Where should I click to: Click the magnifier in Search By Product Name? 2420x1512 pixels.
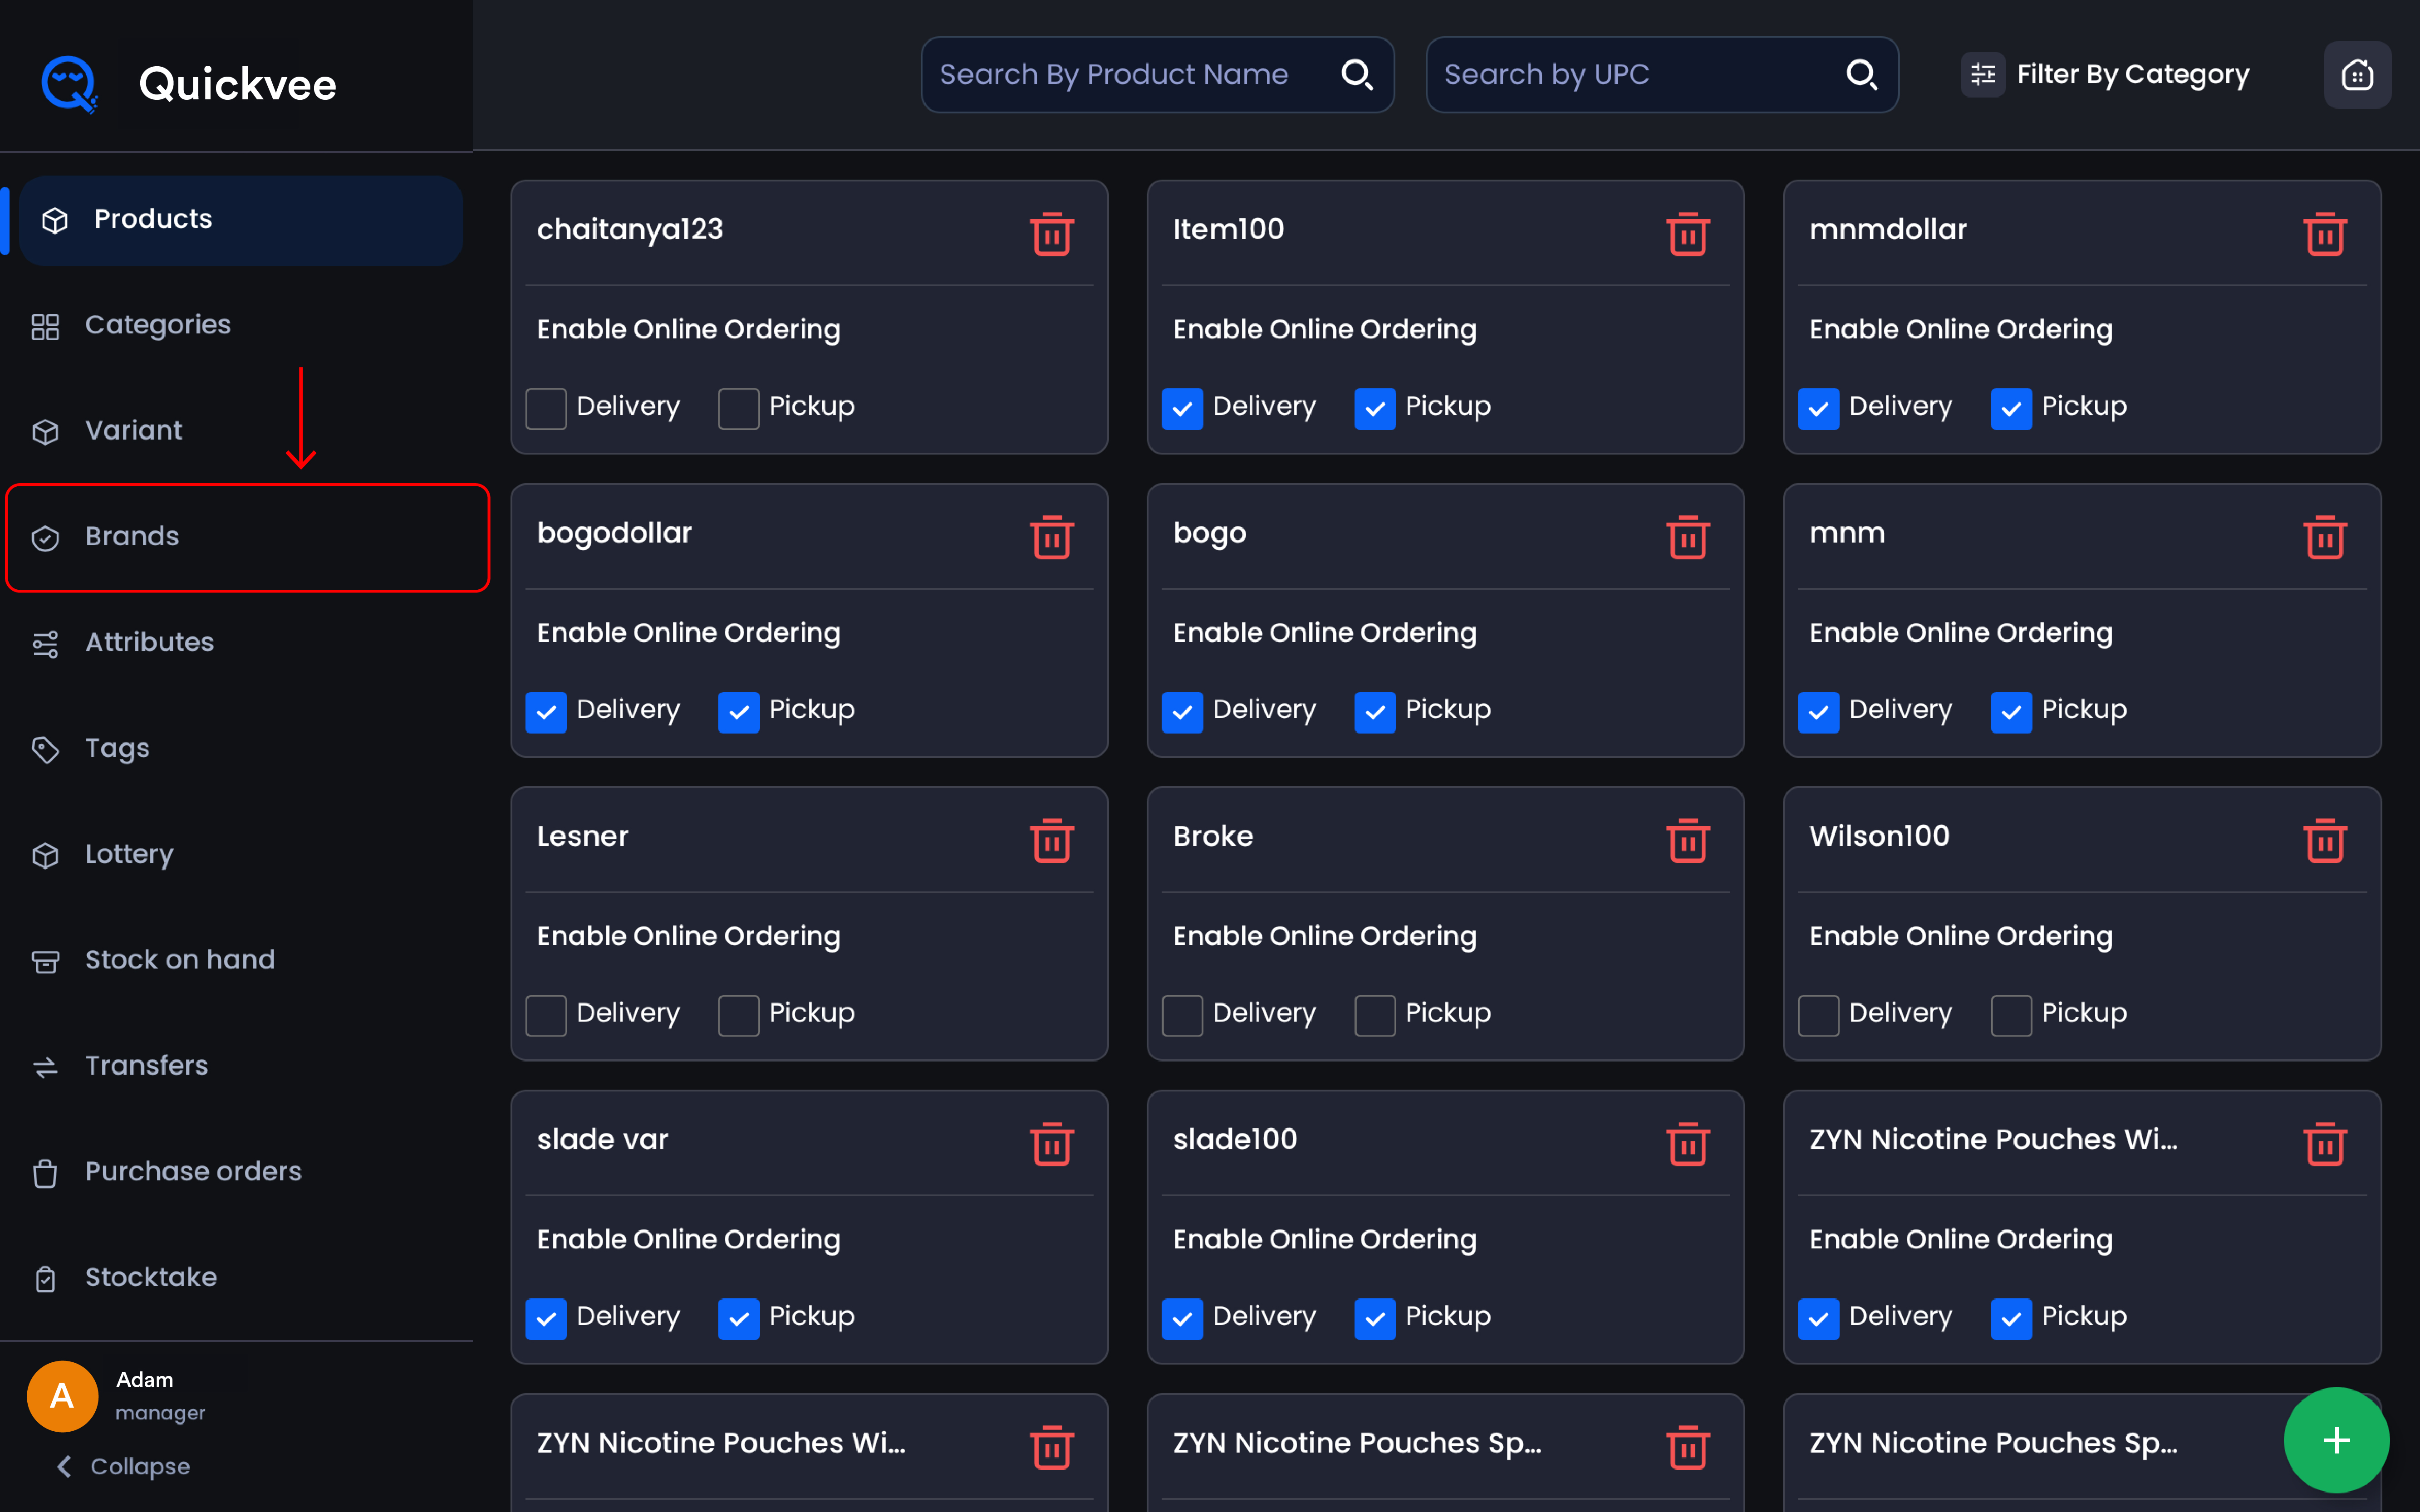point(1356,74)
